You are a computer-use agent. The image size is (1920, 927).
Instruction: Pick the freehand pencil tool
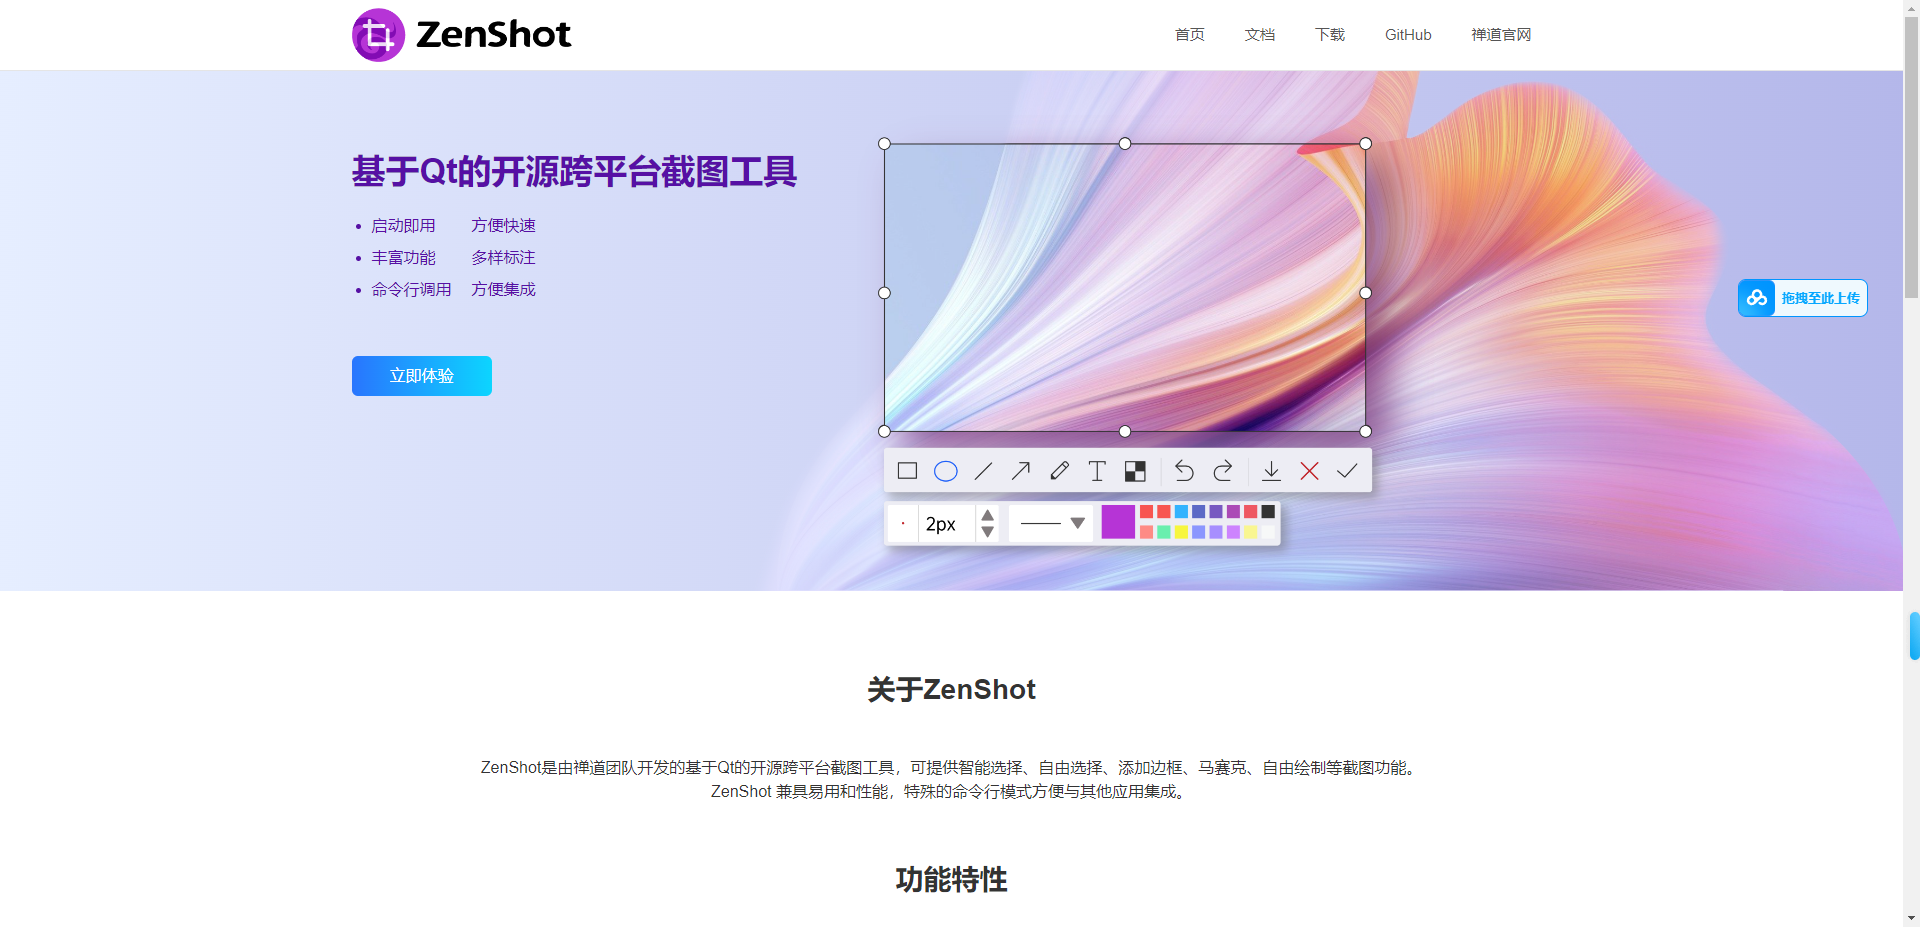pos(1059,471)
